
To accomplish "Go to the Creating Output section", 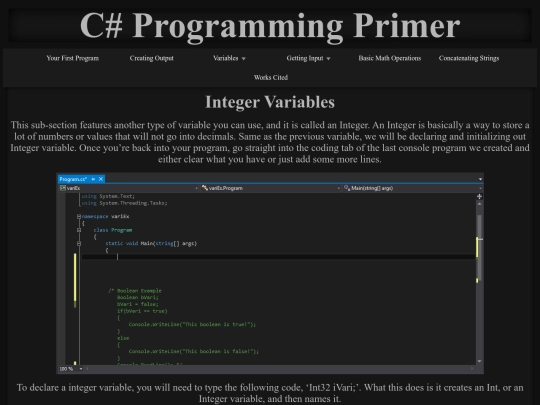I will coord(152,58).
